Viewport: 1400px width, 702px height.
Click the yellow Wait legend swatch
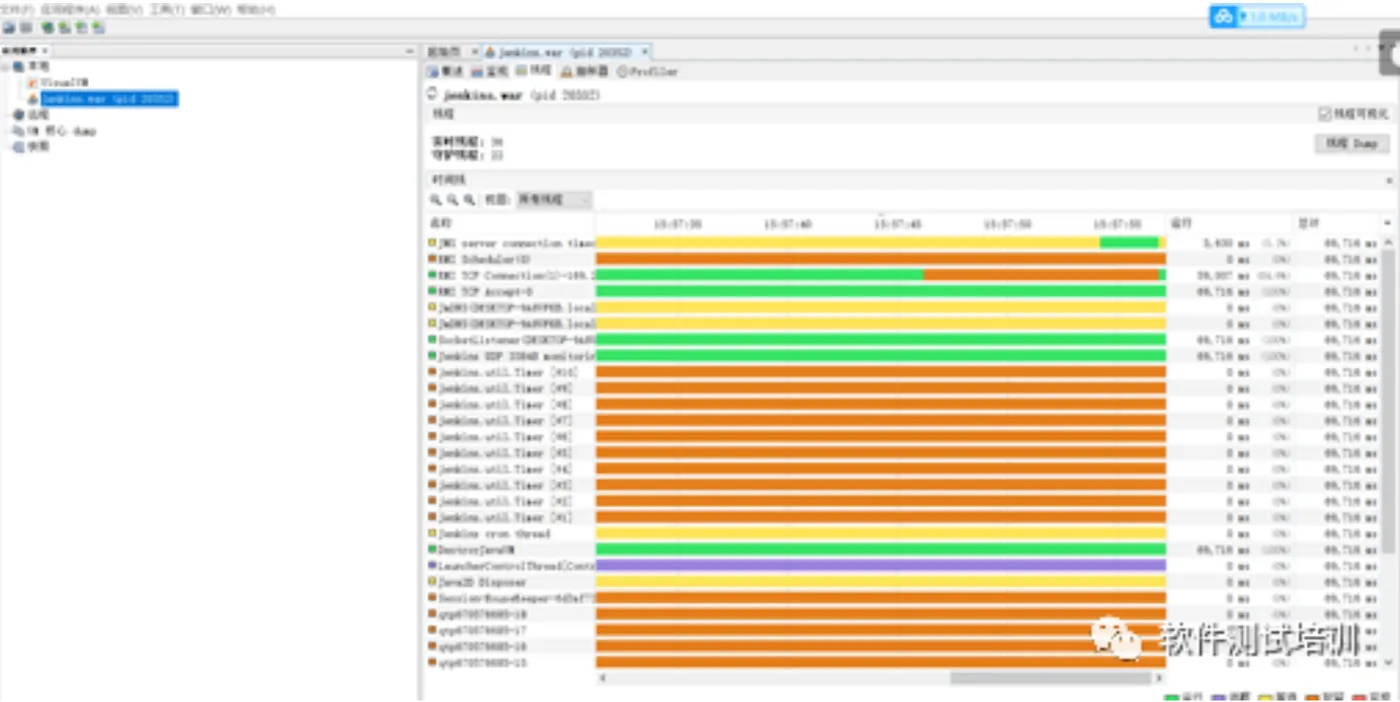point(1266,697)
